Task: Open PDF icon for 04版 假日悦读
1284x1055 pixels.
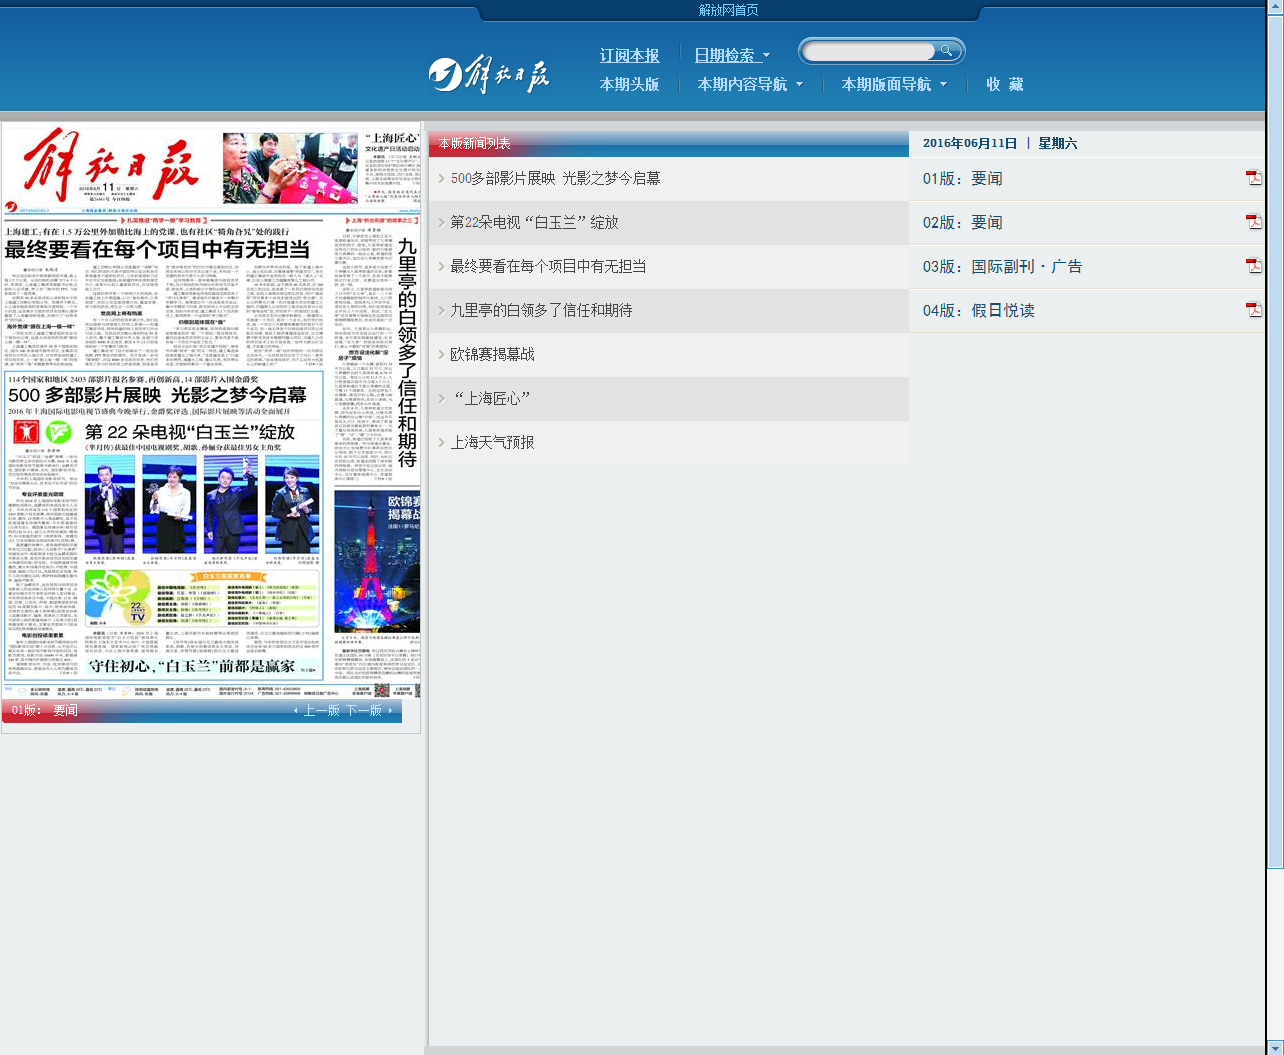Action: [1253, 310]
